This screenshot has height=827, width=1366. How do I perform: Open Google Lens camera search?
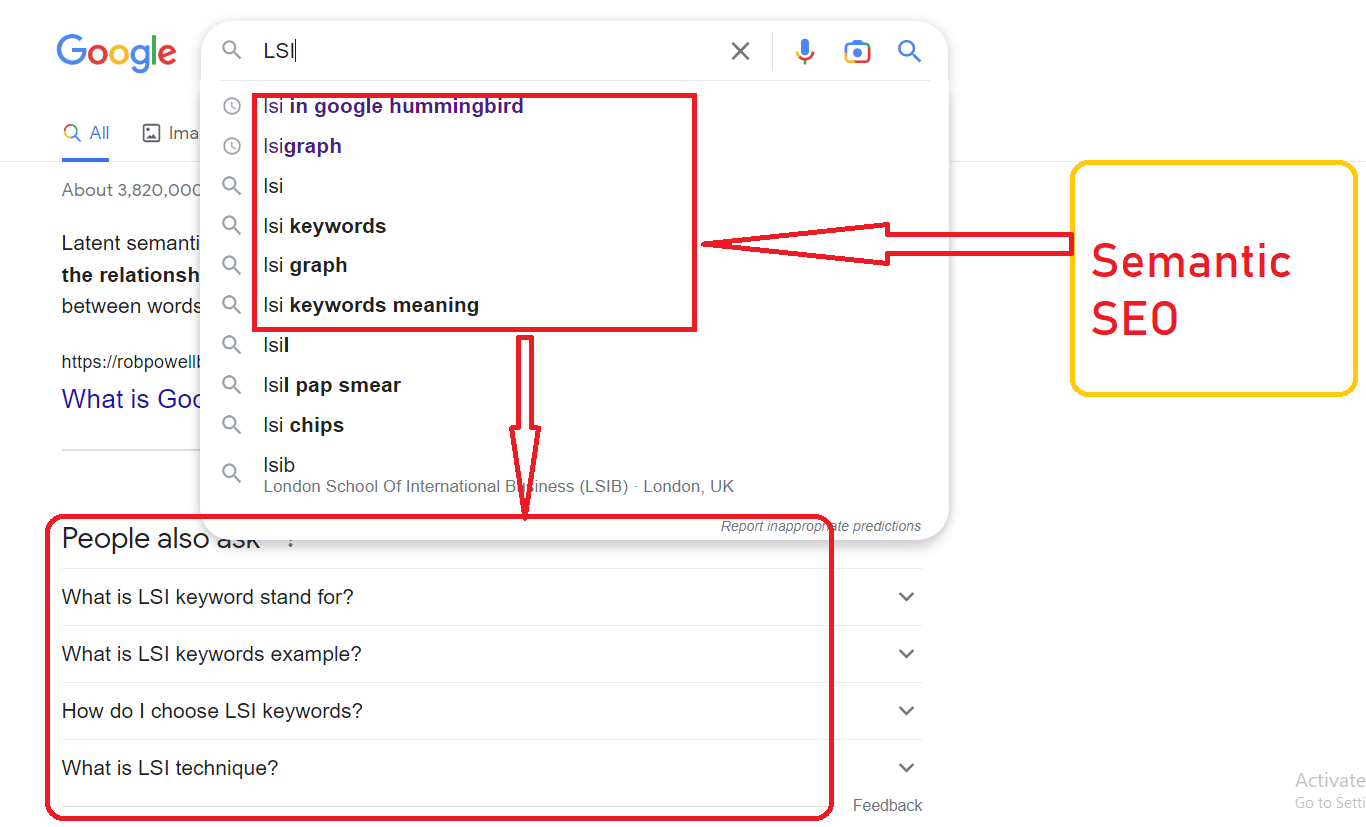tap(857, 51)
